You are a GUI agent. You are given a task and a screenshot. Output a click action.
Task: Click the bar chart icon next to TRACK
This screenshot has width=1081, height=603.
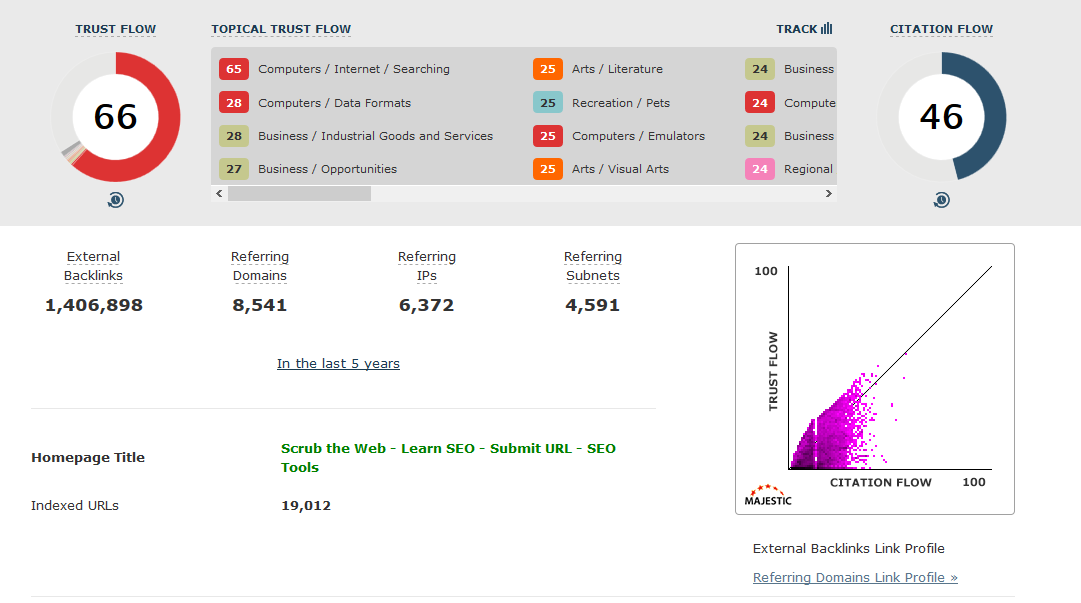(827, 28)
